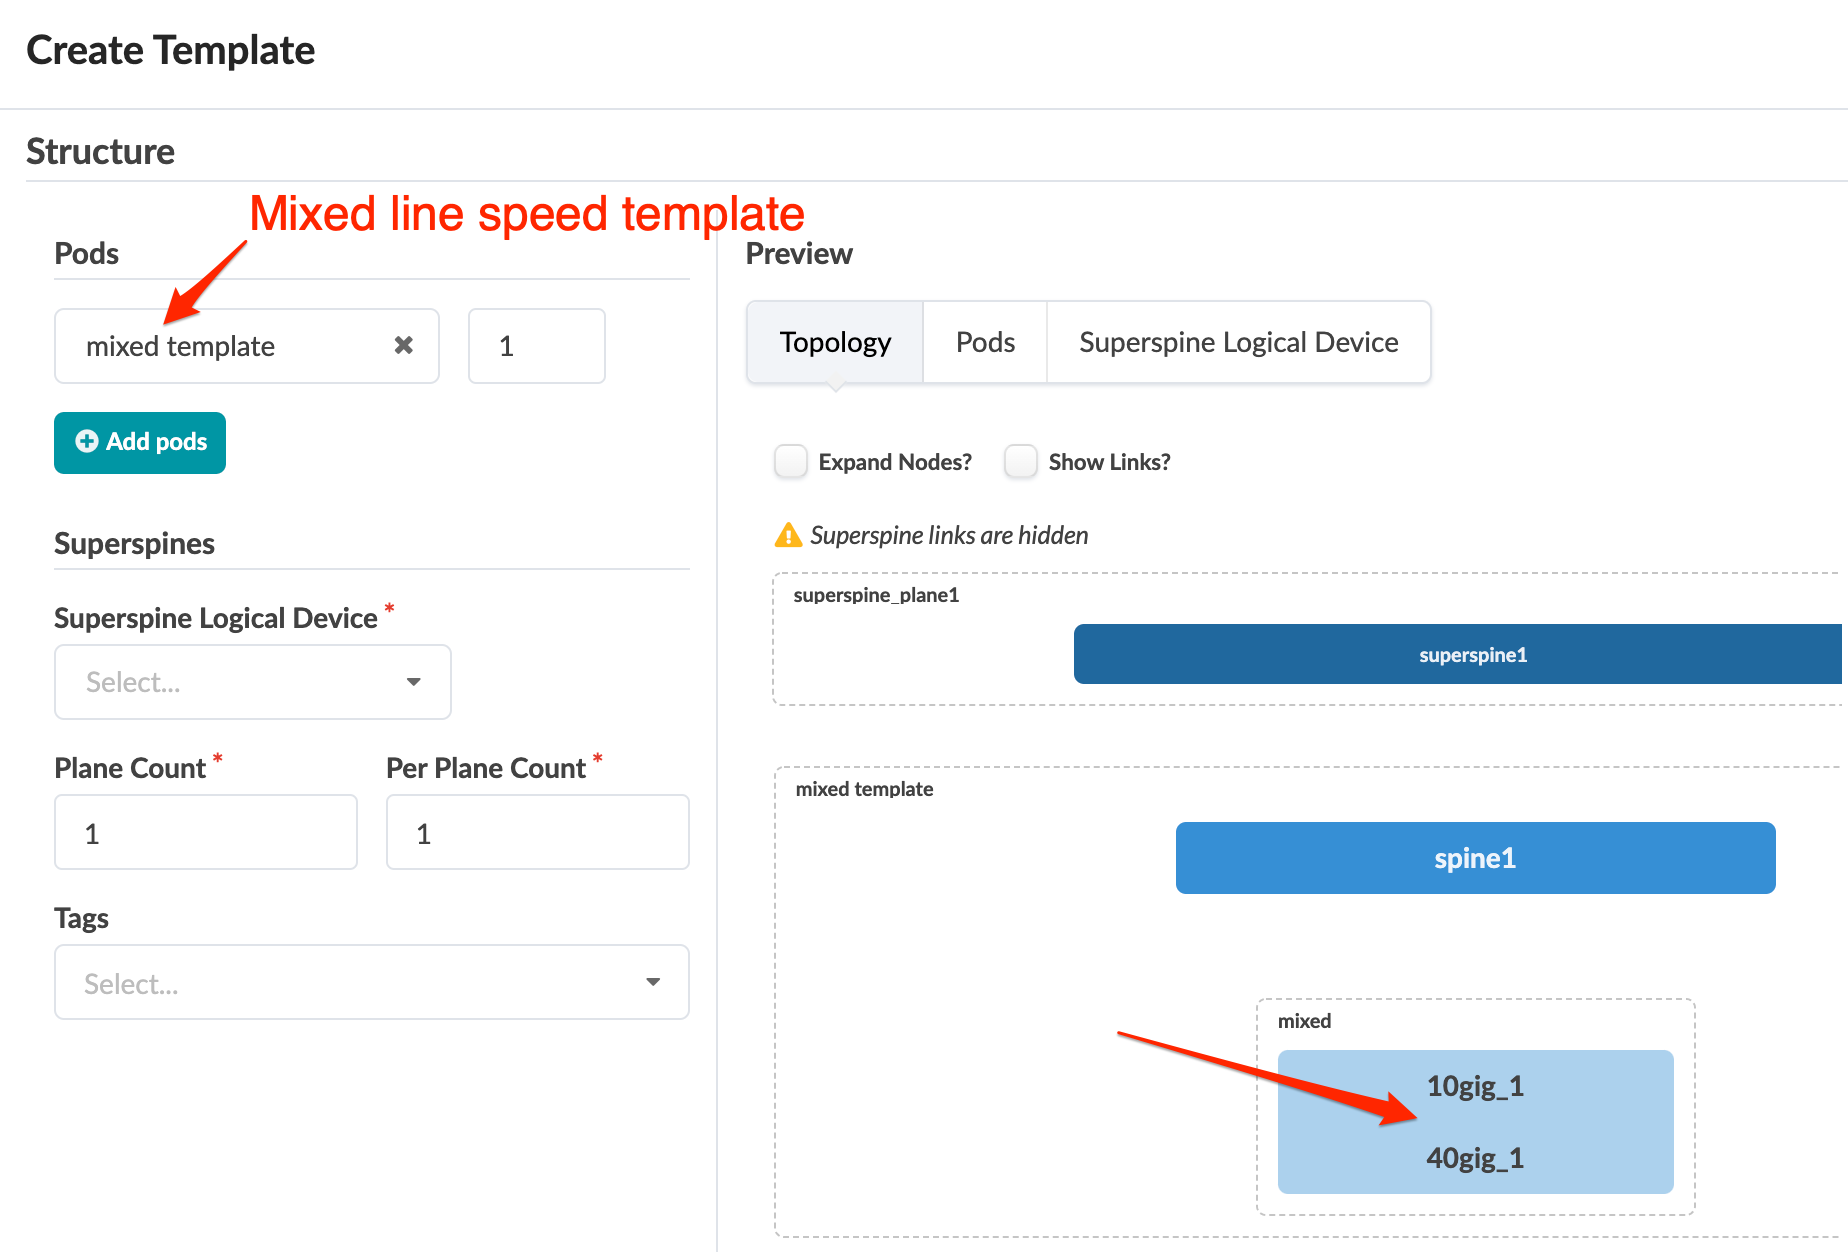The height and width of the screenshot is (1252, 1848).
Task: Click the 10gig_1 leaf node
Action: coord(1475,1086)
